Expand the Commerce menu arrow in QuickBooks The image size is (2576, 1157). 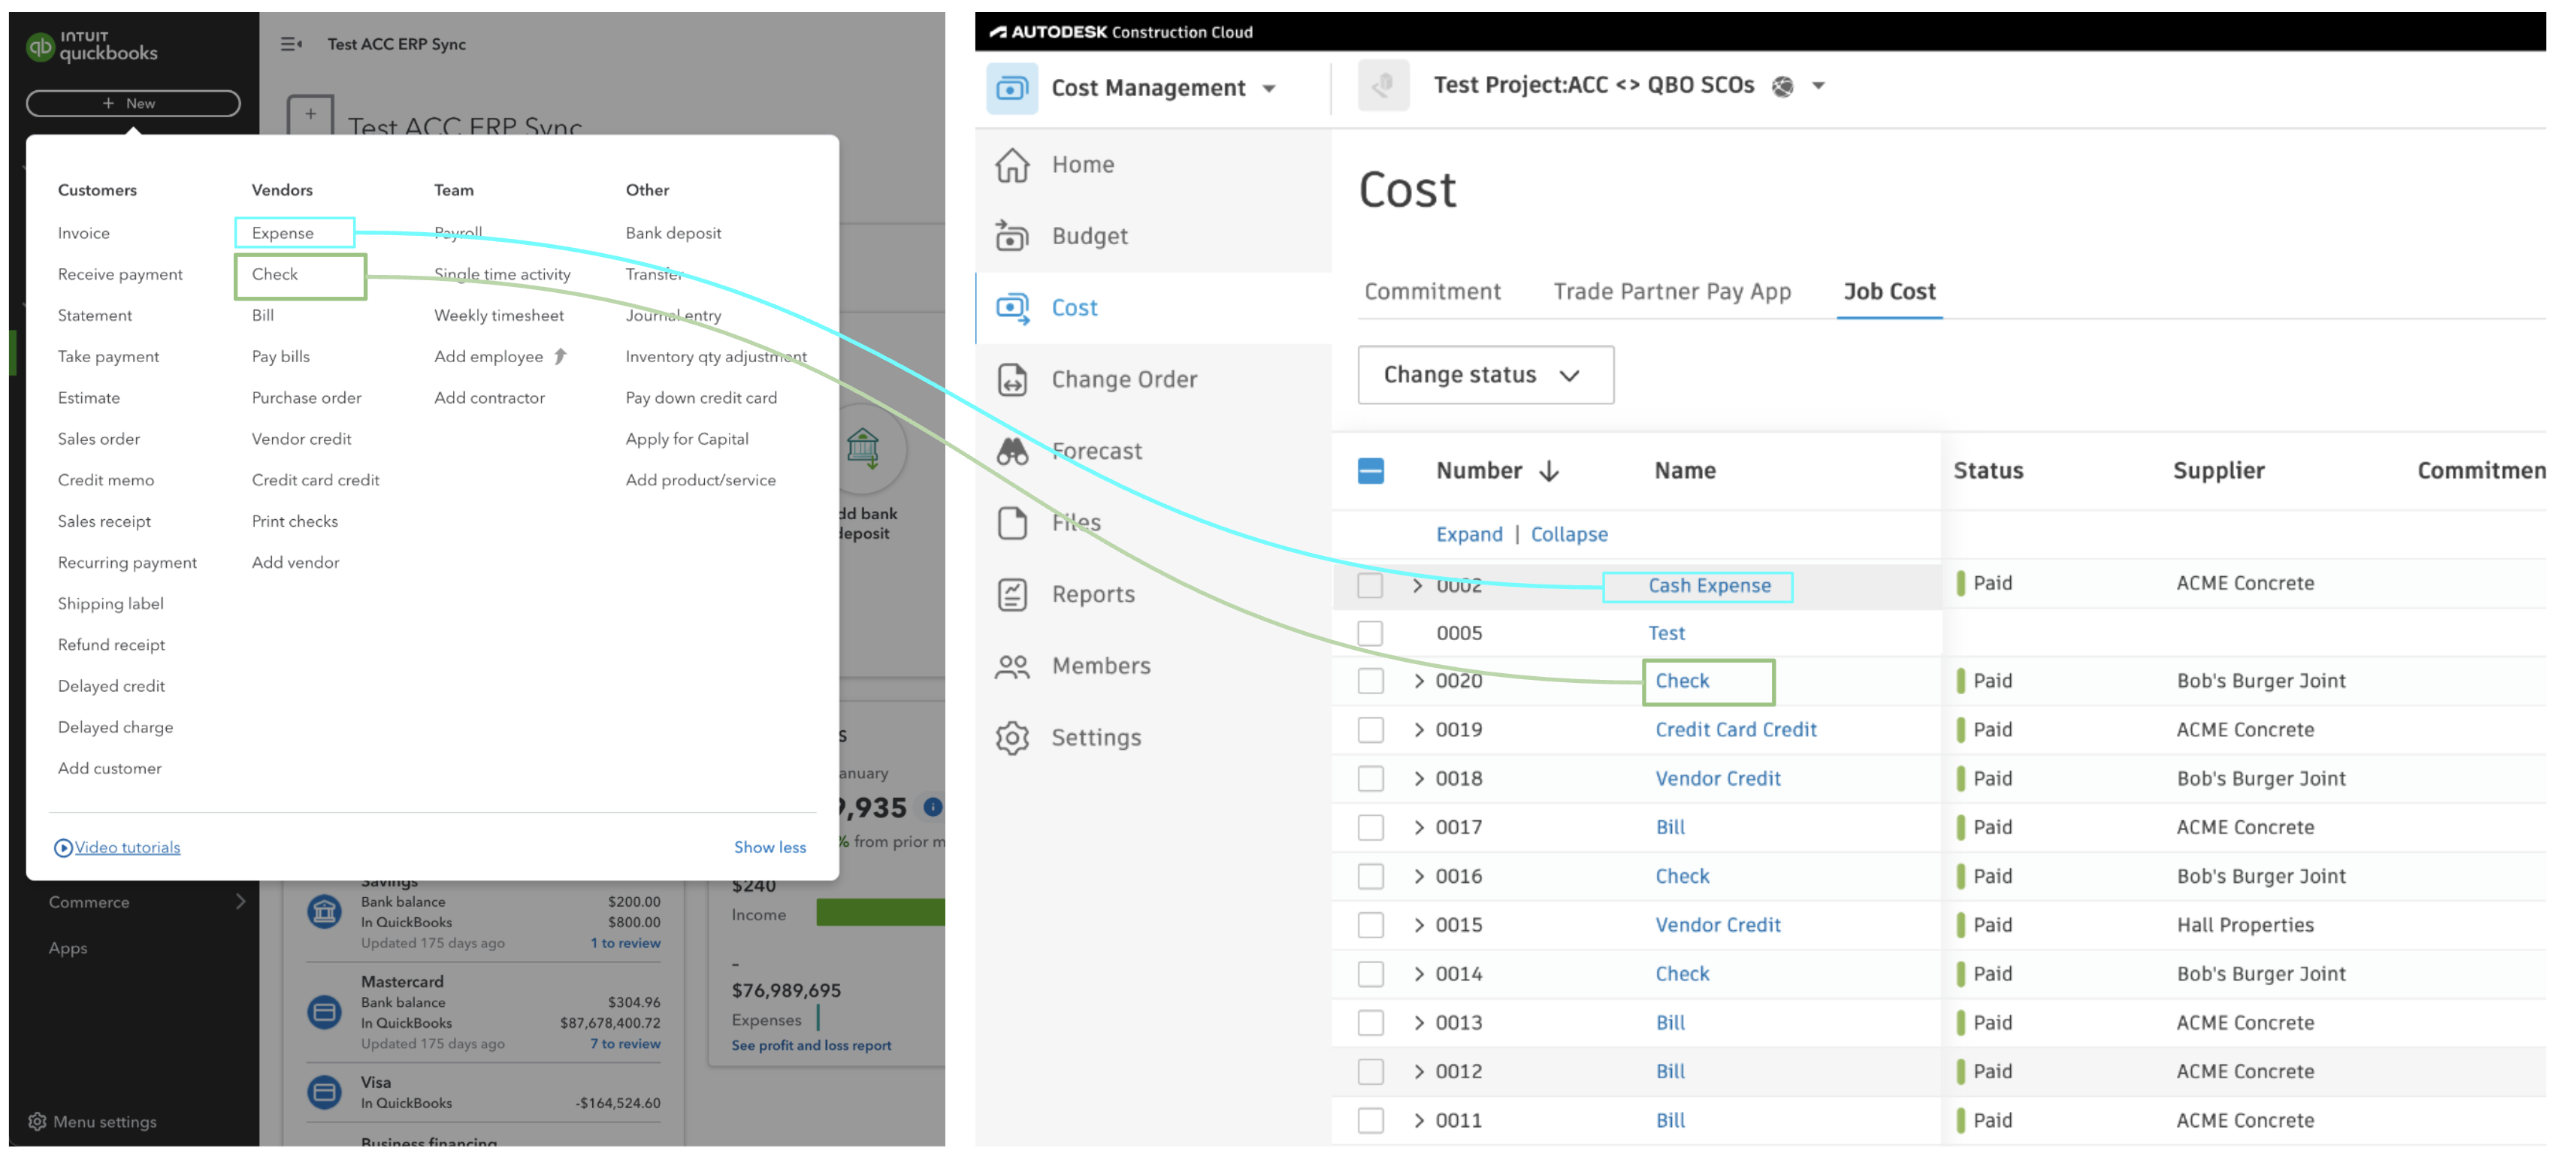tap(240, 902)
